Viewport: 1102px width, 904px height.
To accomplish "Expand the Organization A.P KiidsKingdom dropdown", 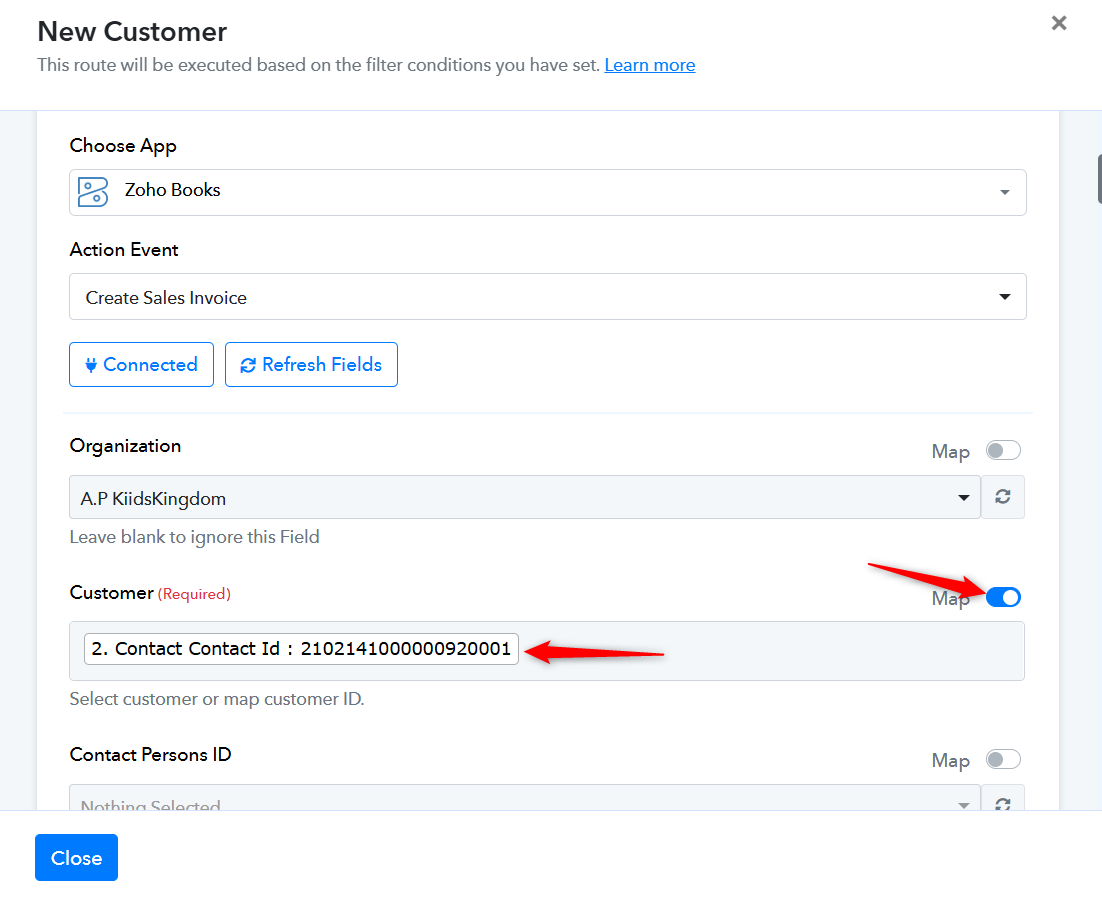I will (x=524, y=497).
